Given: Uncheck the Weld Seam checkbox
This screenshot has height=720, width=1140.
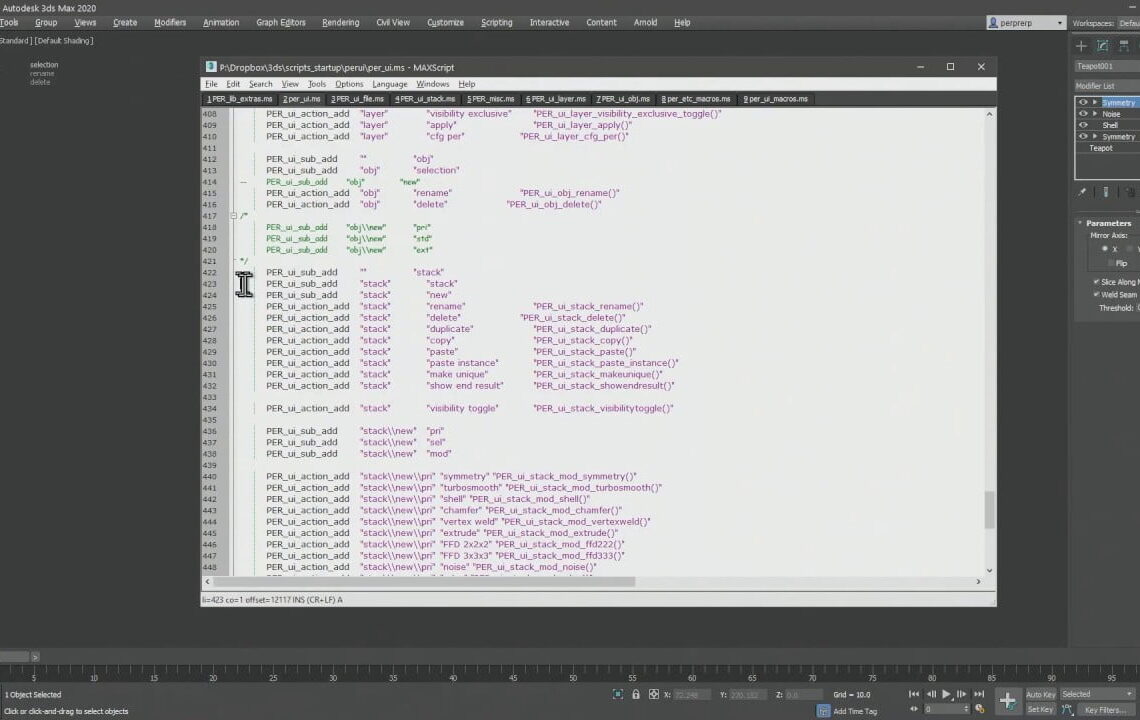Looking at the screenshot, I should 1098,293.
